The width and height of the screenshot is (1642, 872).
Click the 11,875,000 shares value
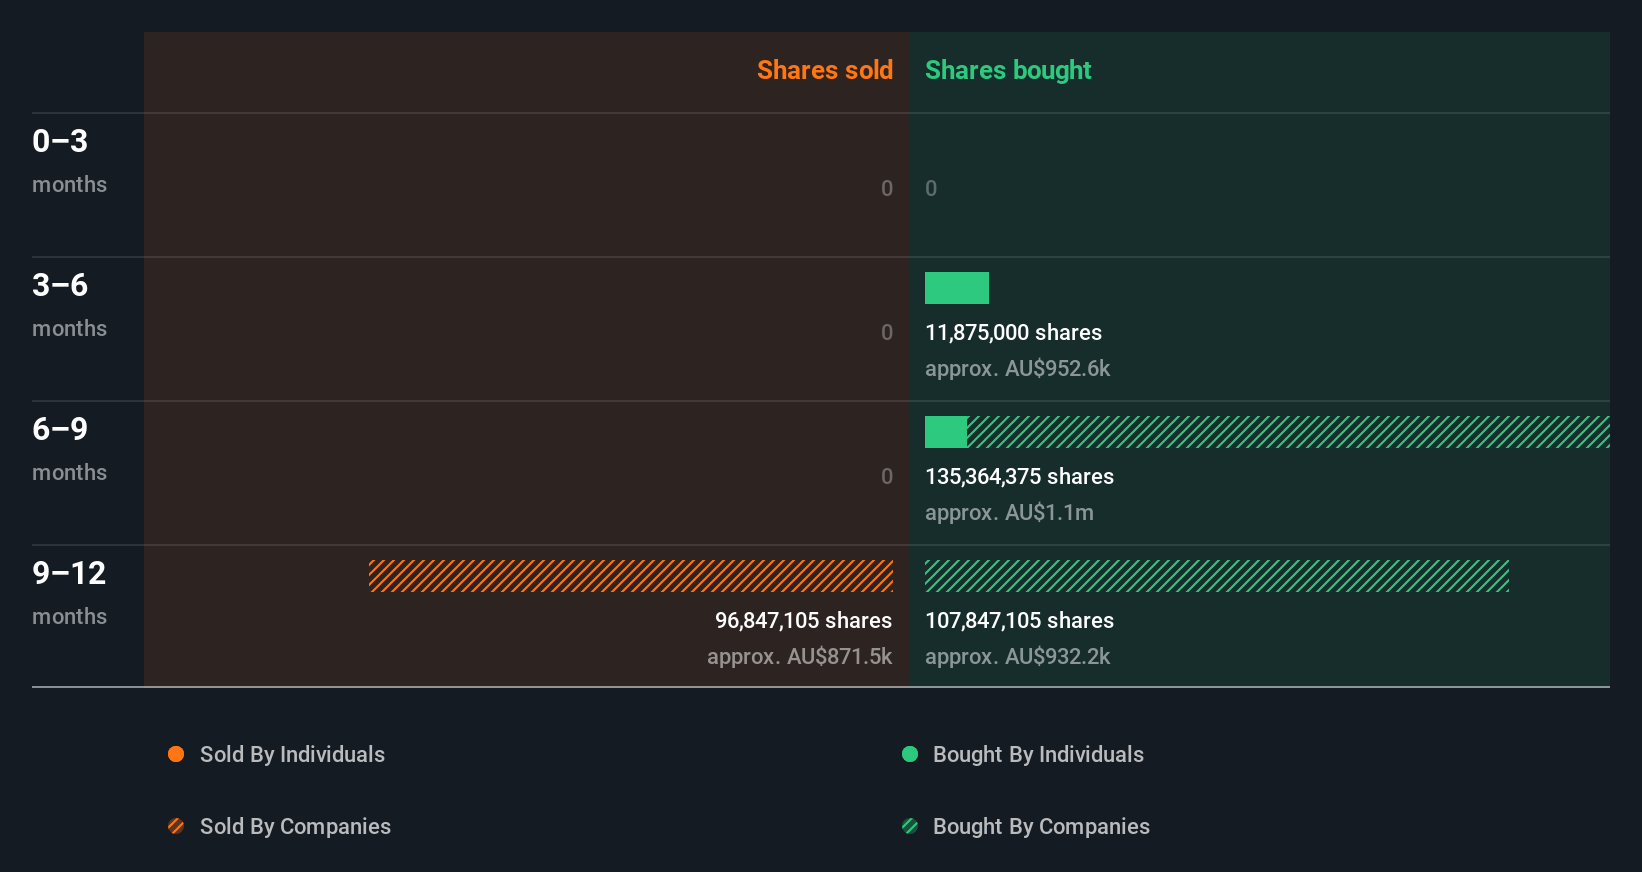[1013, 332]
